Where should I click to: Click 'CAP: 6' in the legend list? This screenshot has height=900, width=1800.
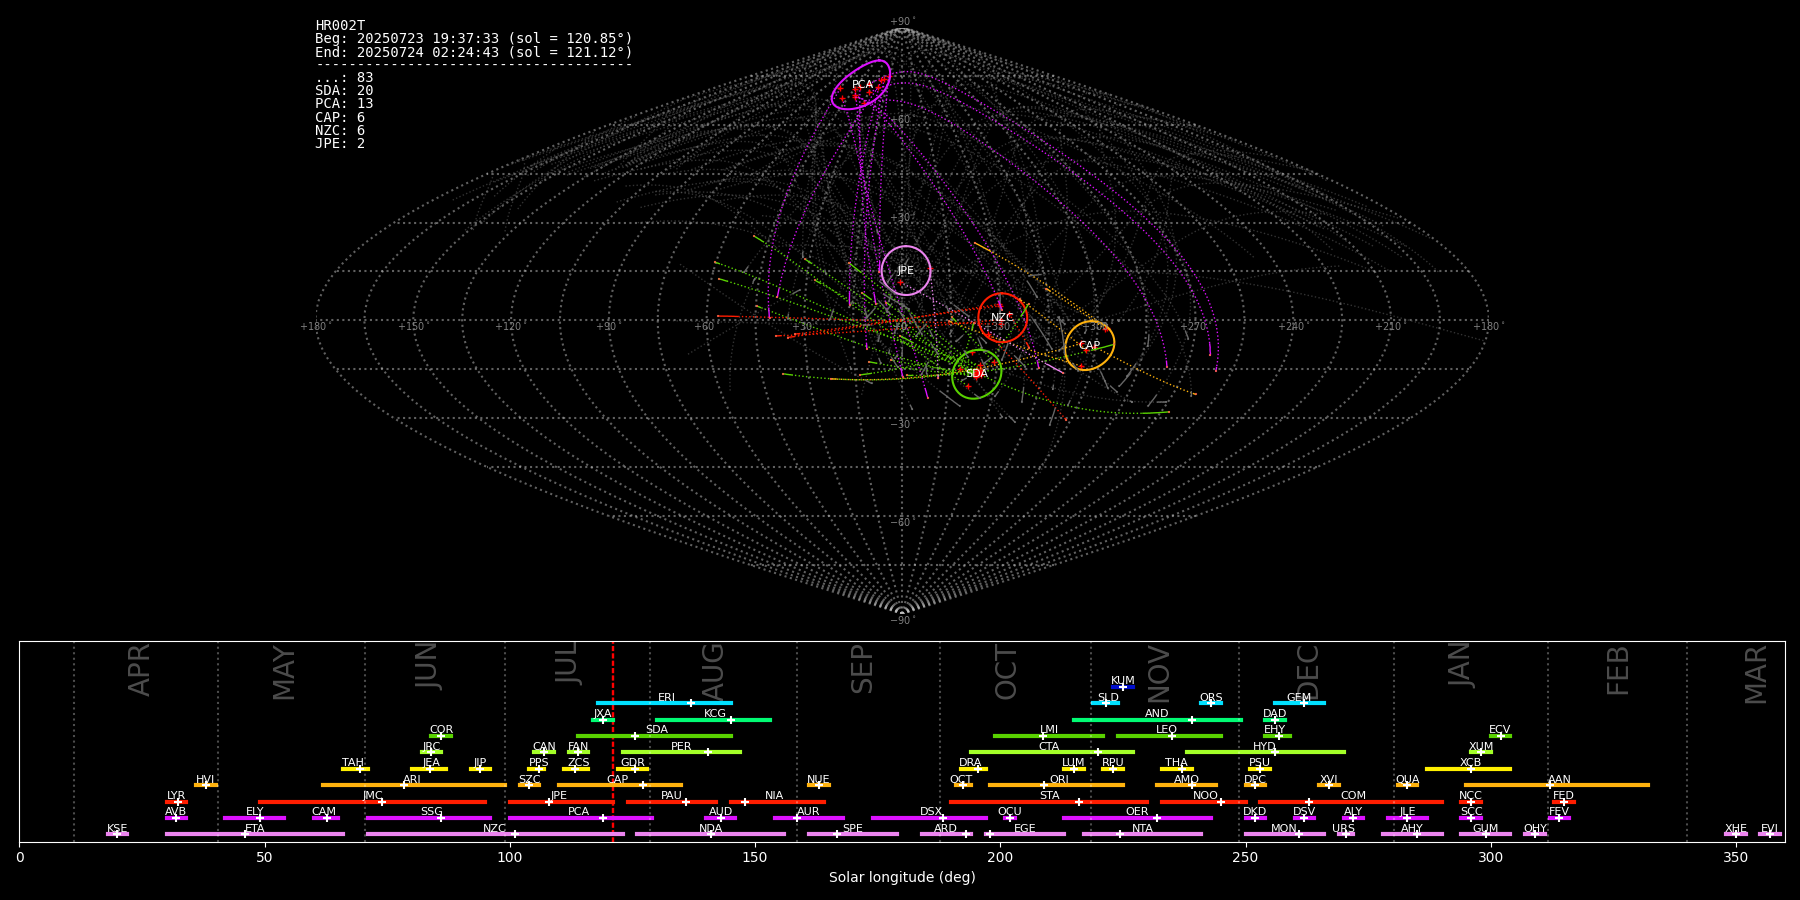(x=340, y=117)
